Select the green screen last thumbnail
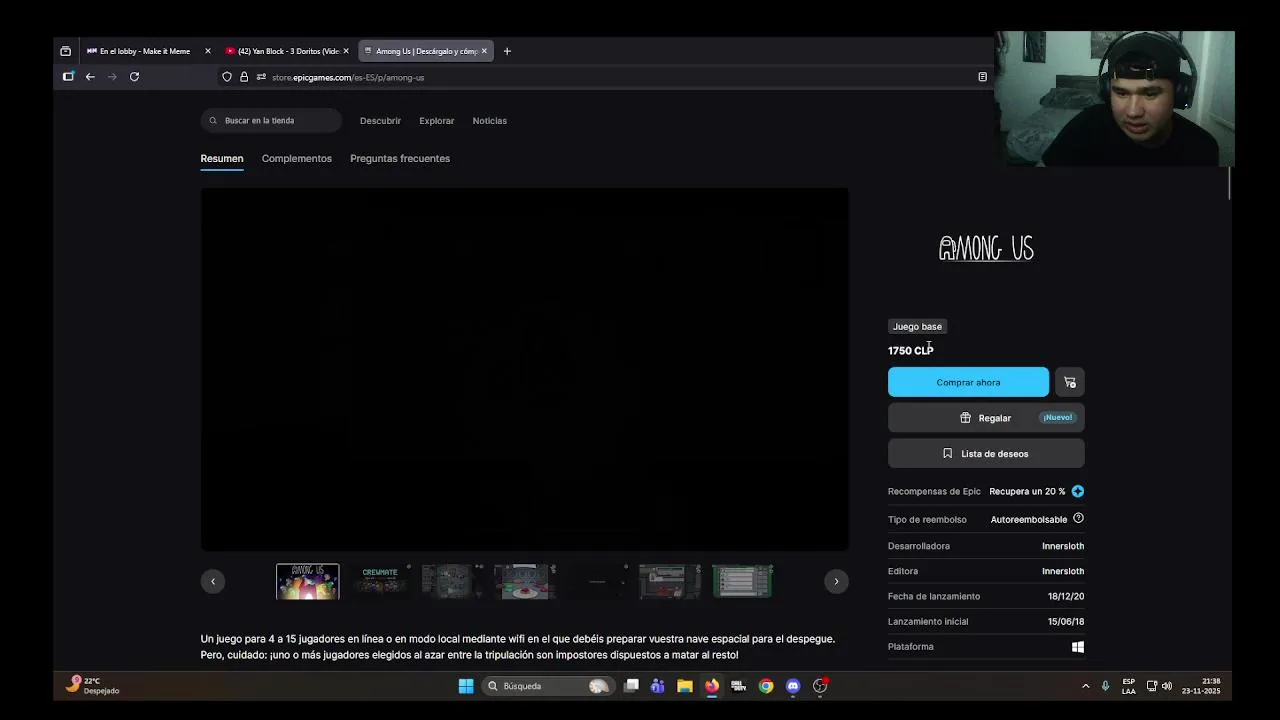Screen dimensions: 1280x720 click(x=742, y=582)
